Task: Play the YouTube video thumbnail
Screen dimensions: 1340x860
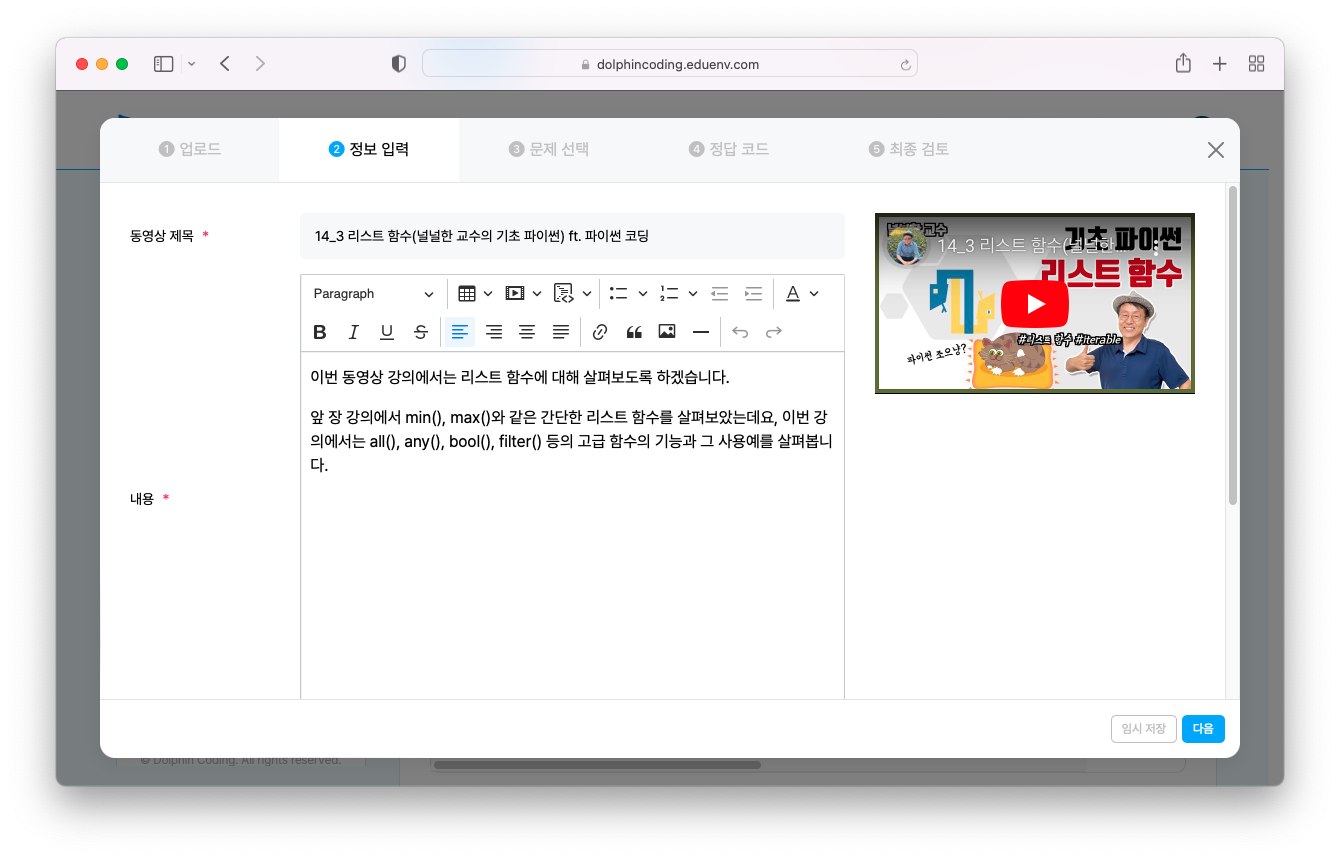Action: (x=1035, y=304)
